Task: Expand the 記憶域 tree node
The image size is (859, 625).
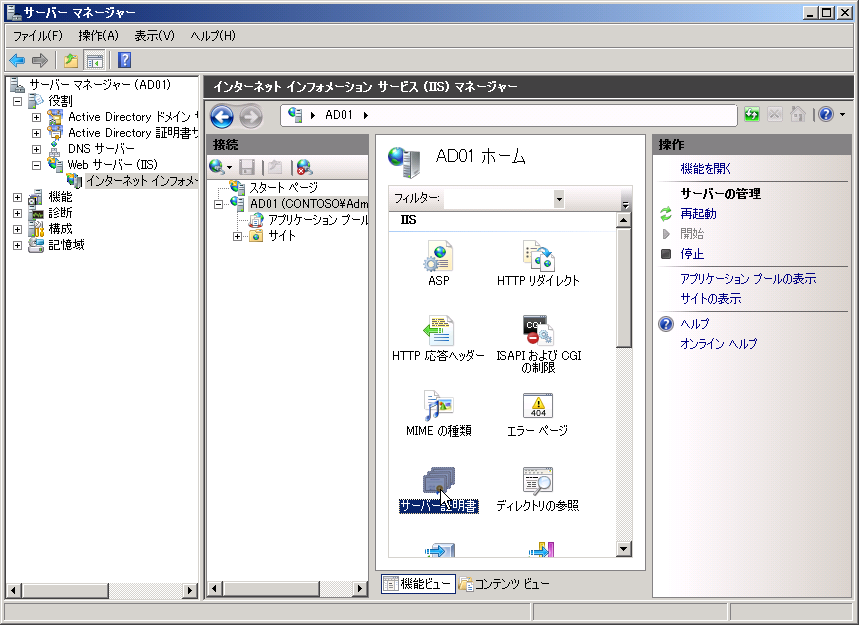Action: coord(18,245)
